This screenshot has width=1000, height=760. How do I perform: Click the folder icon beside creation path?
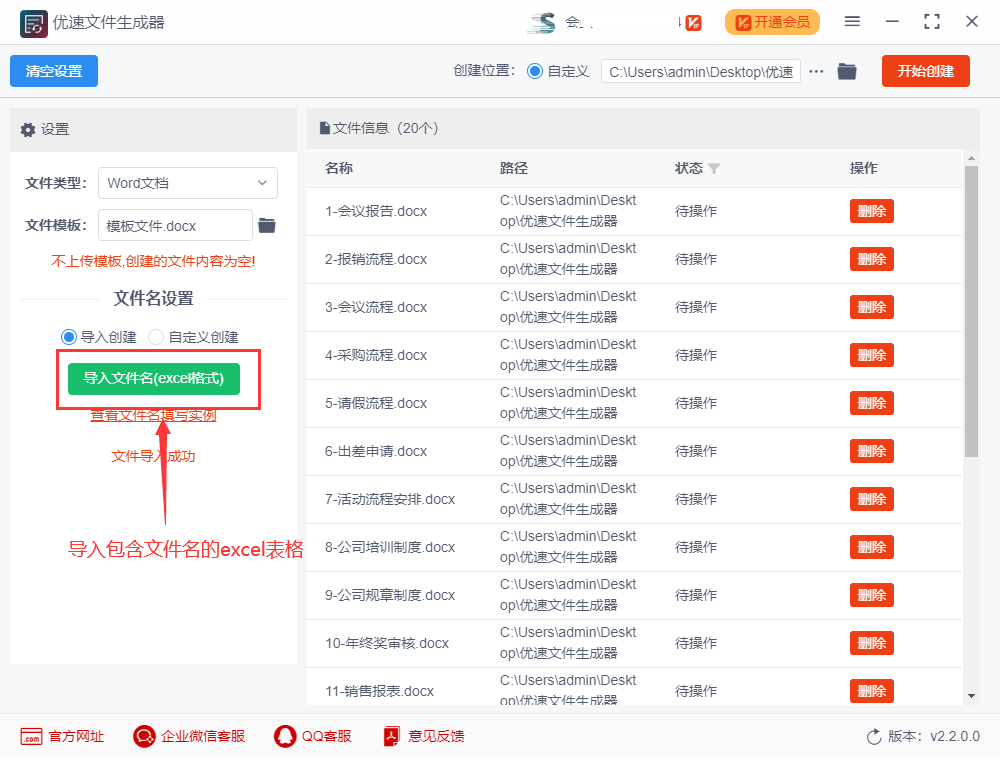click(x=847, y=71)
